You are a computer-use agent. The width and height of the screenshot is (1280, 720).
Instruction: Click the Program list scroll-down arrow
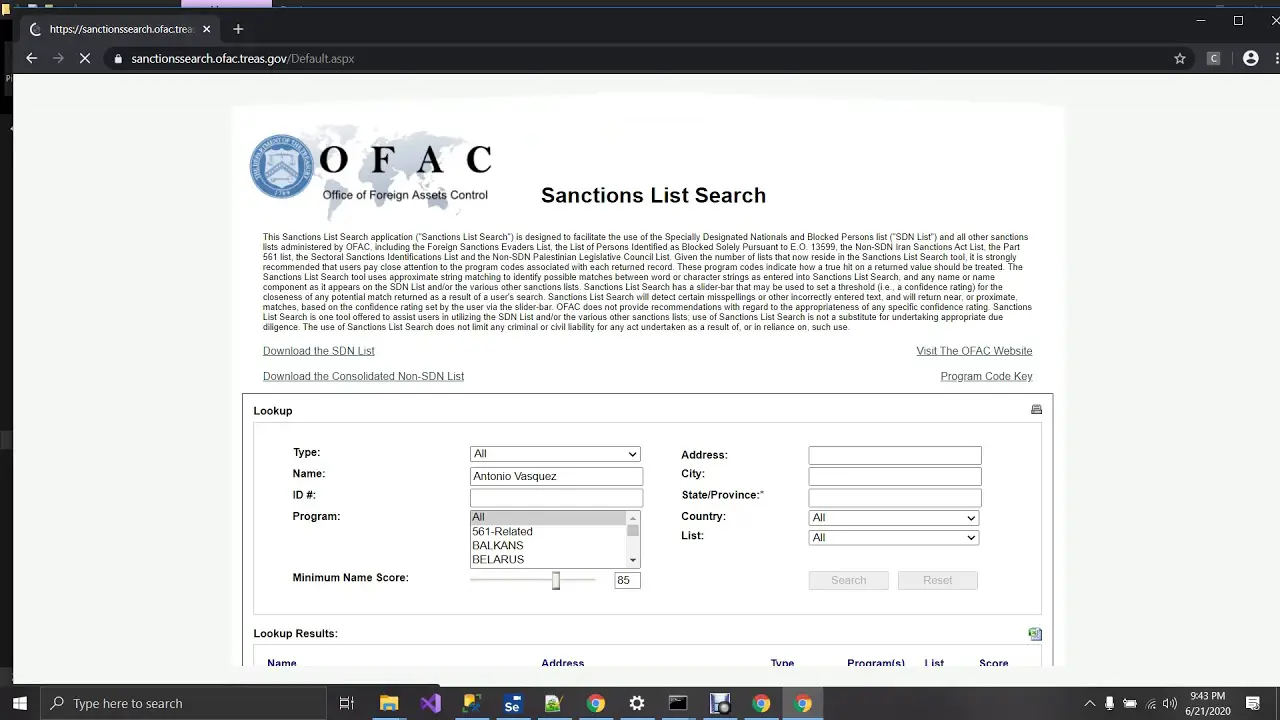point(633,561)
